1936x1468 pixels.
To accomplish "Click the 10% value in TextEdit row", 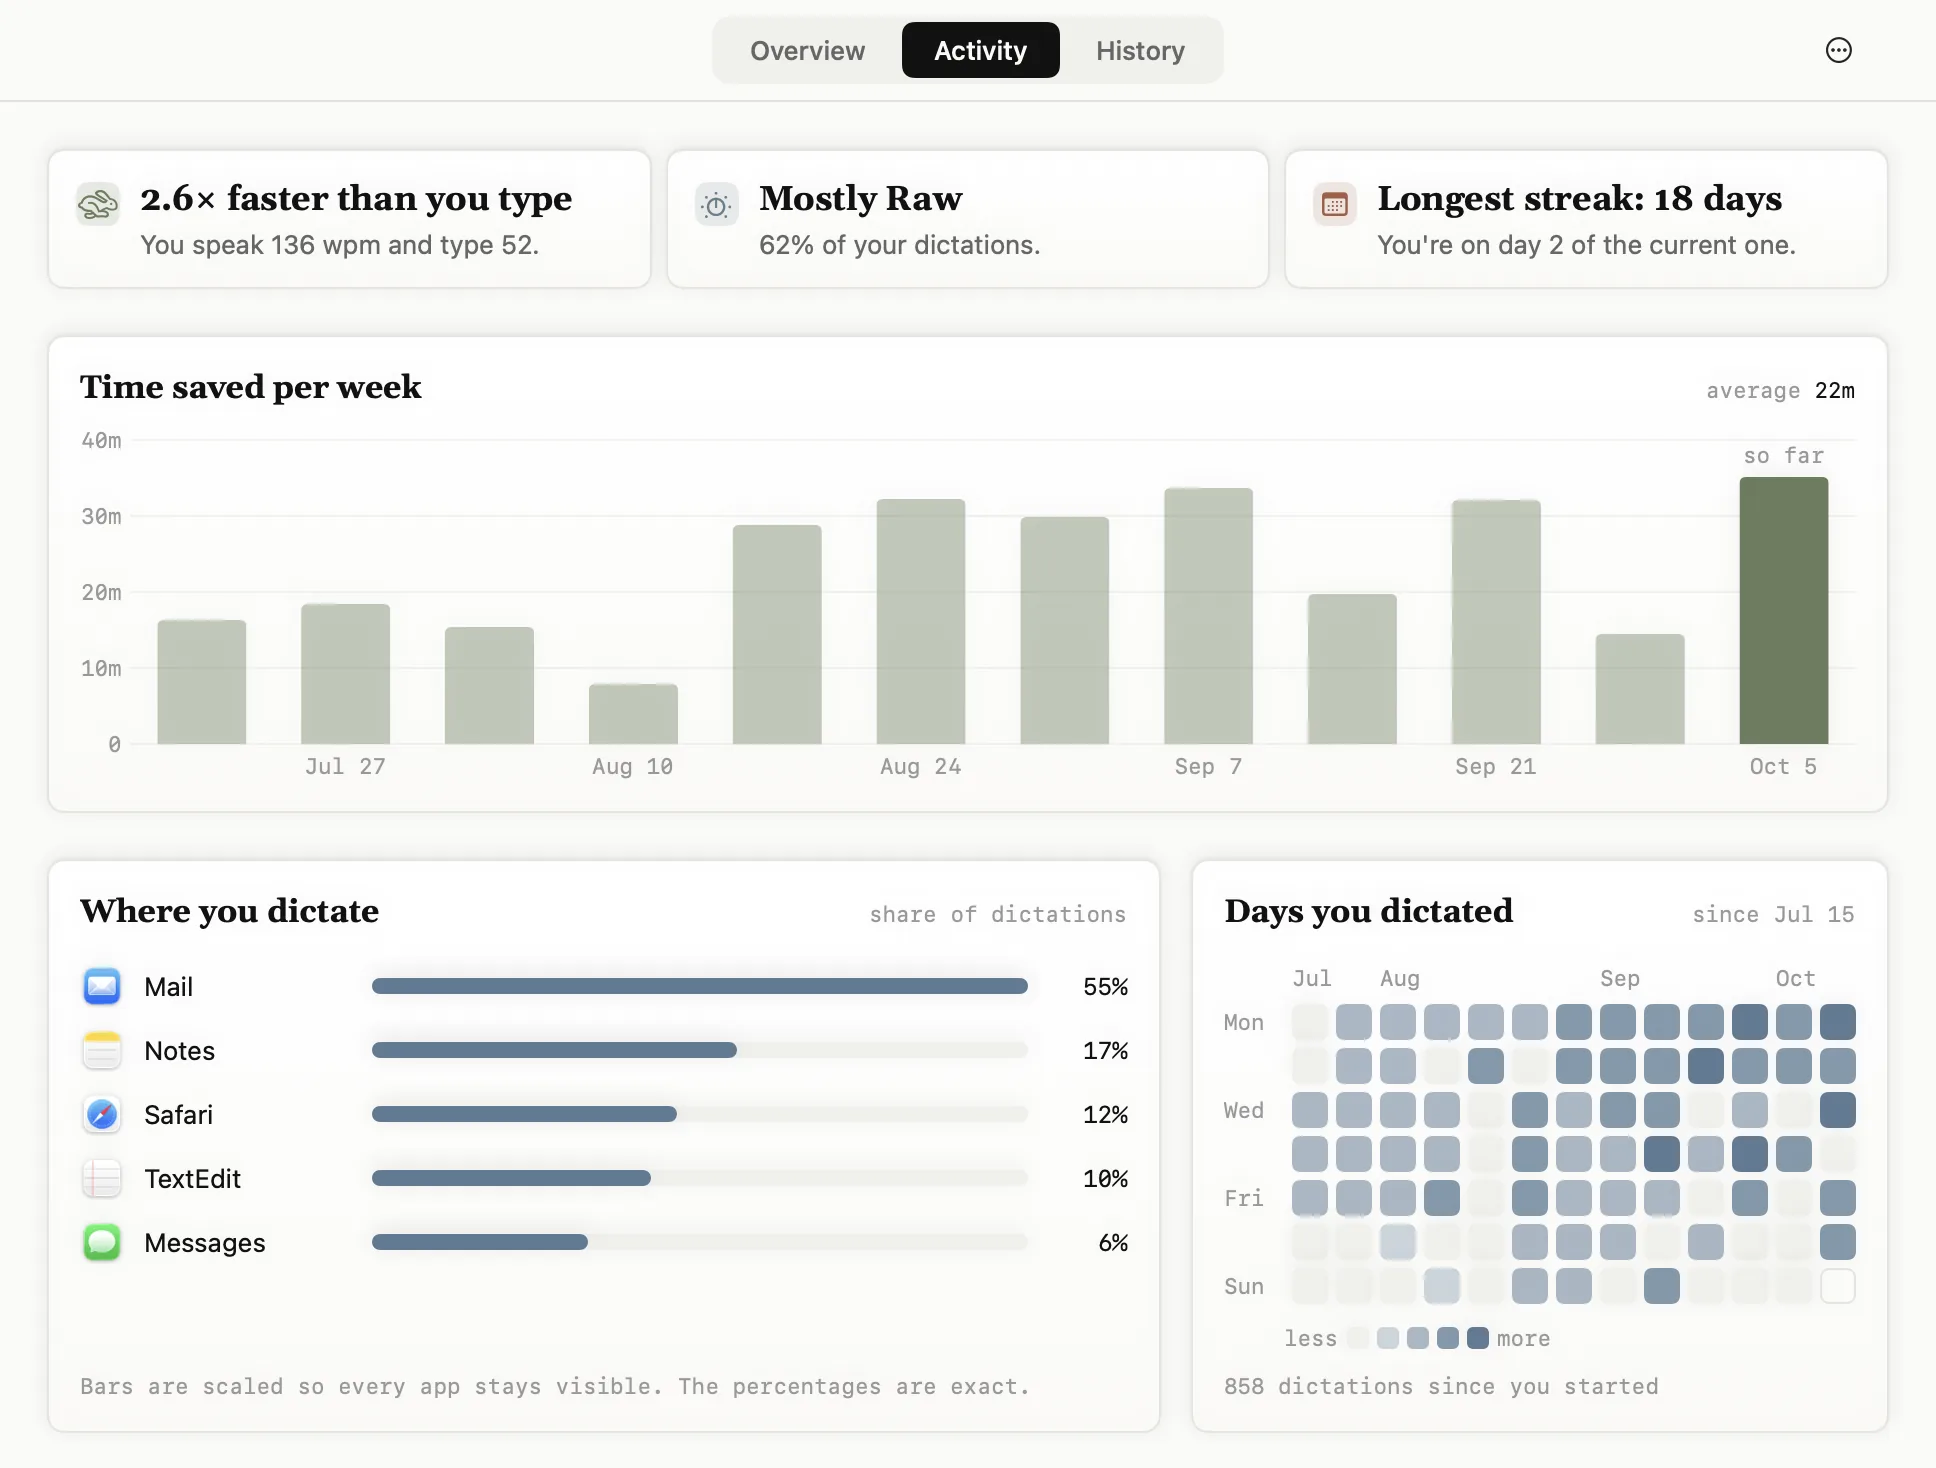I will pos(1105,1179).
